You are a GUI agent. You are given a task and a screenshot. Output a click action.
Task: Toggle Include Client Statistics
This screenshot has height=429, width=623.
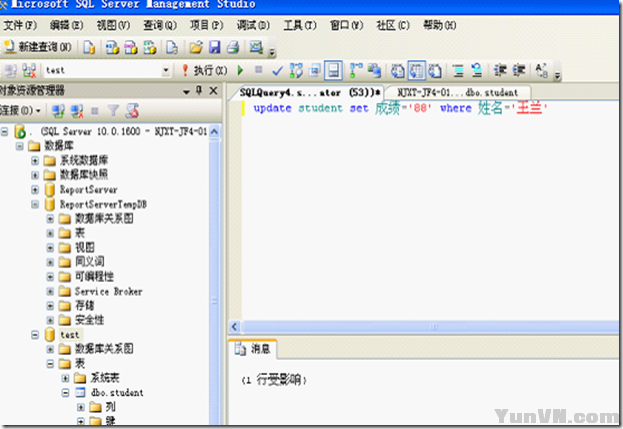(x=374, y=71)
